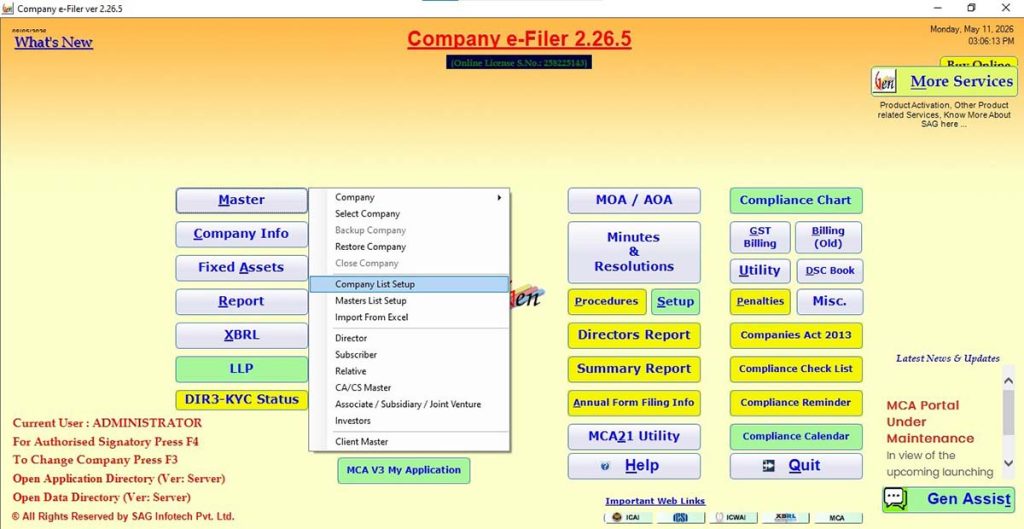Open Company Info
This screenshot has height=529, width=1024.
(242, 234)
